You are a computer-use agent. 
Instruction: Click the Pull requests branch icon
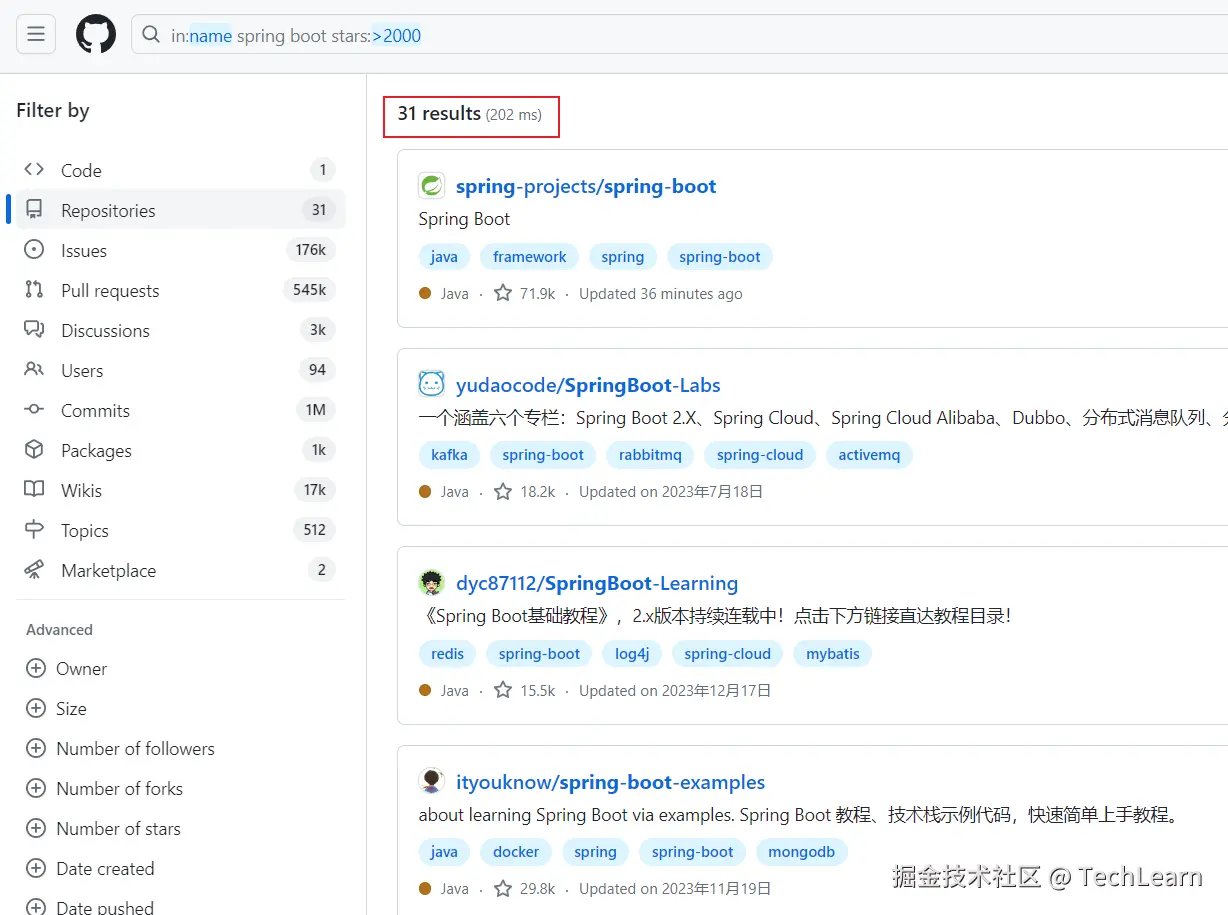pyautogui.click(x=34, y=290)
